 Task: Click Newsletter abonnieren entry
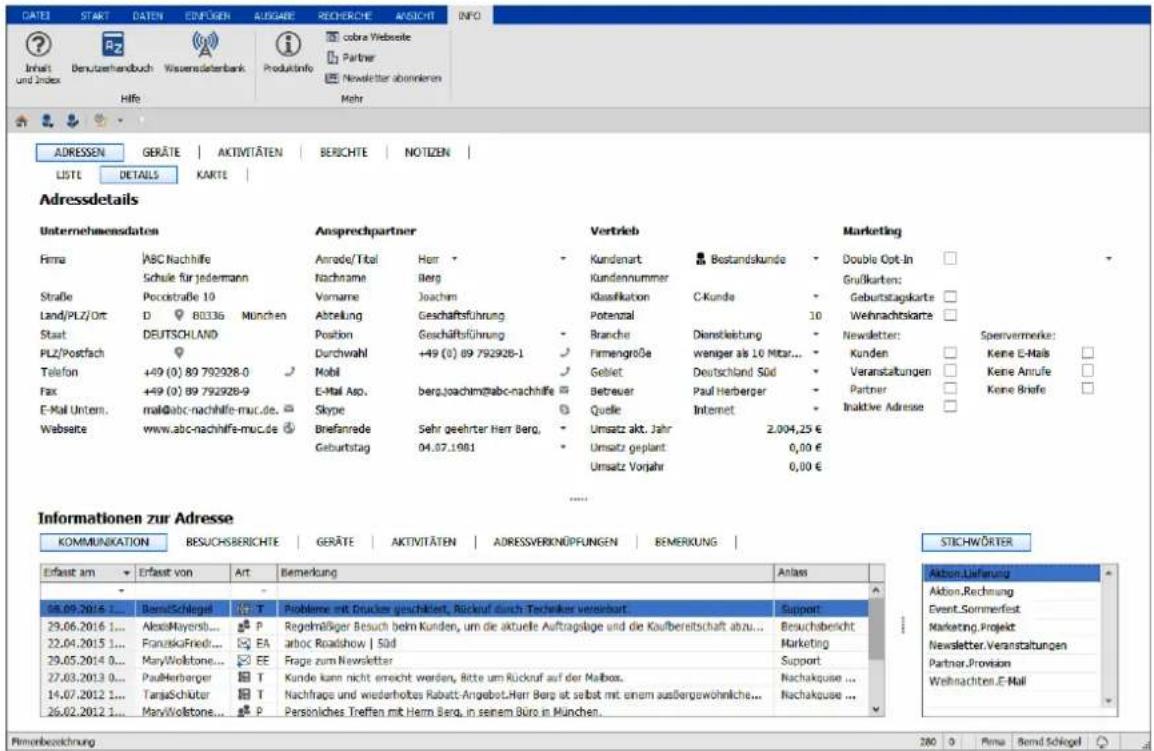383,78
